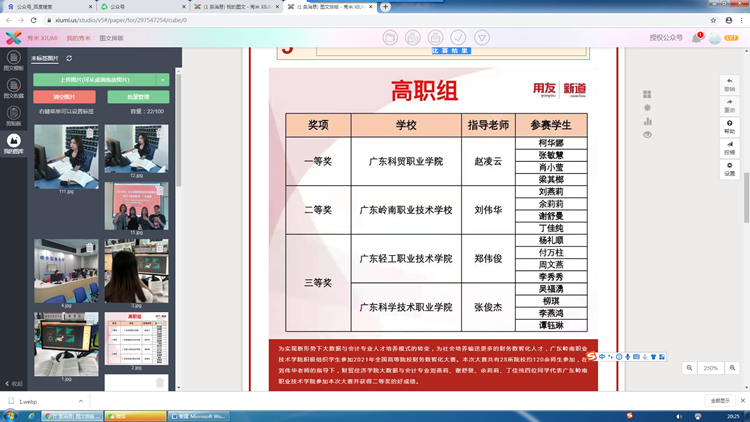Click the checkmark icon in top toolbar

(458, 37)
